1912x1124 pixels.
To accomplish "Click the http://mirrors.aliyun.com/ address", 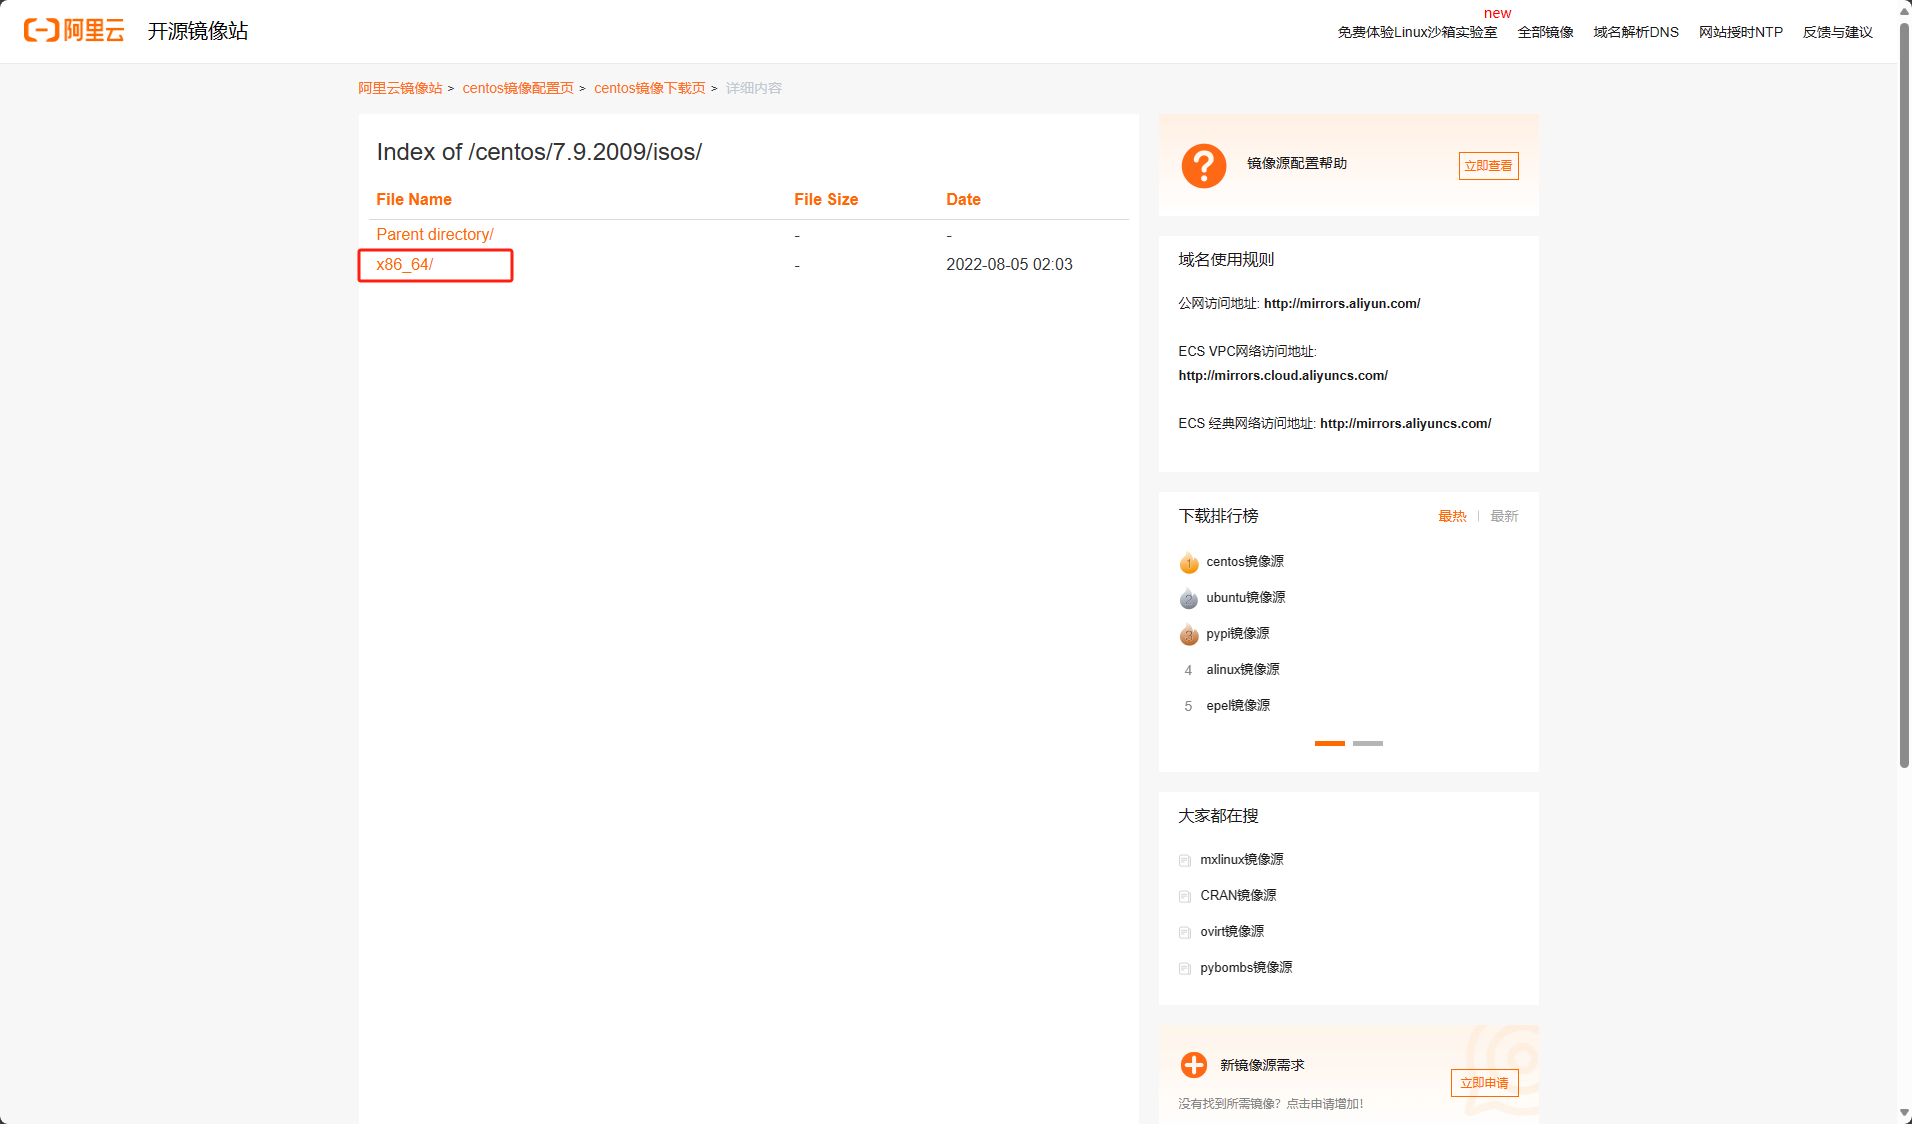I will coord(1341,304).
